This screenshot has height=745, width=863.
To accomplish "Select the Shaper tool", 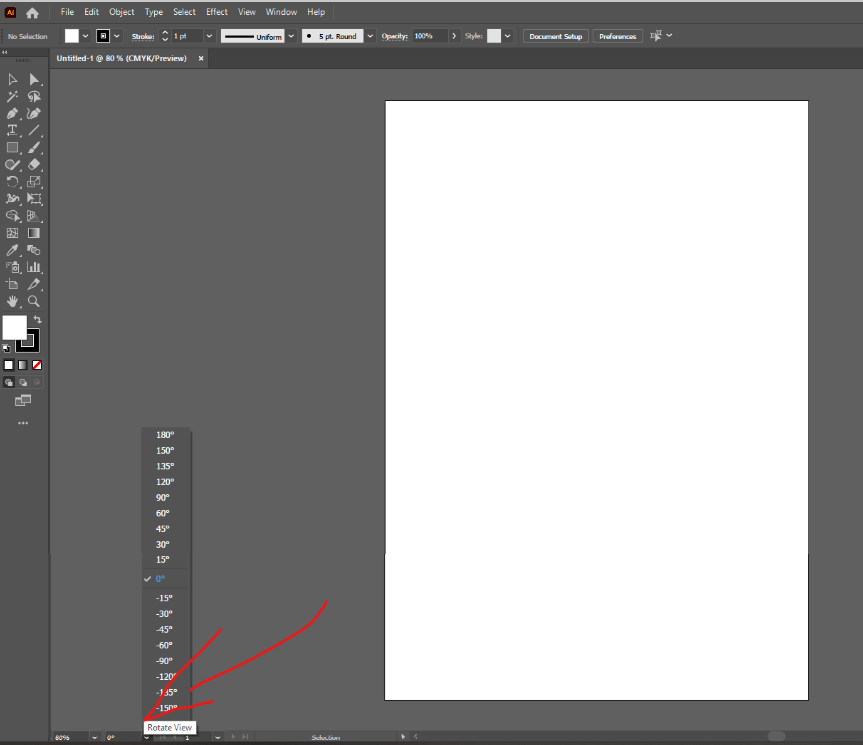I will [12, 165].
